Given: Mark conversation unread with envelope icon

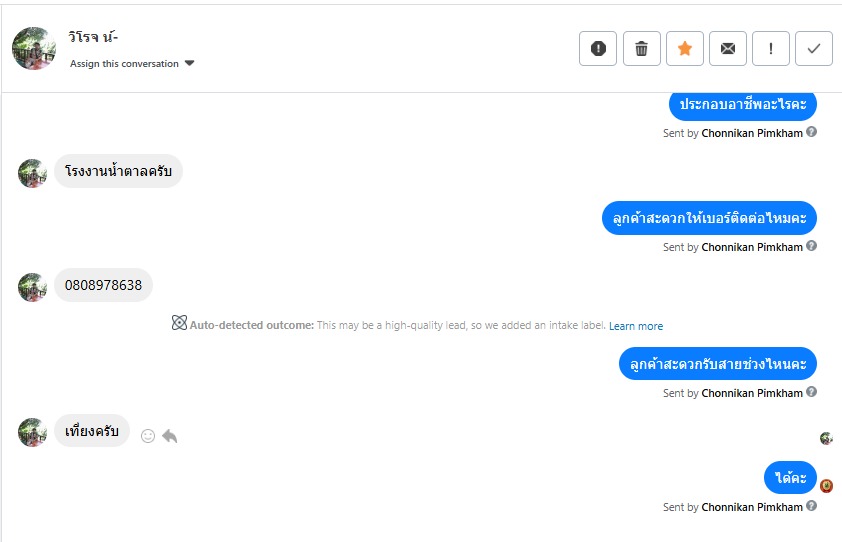Looking at the screenshot, I should click(x=728, y=48).
